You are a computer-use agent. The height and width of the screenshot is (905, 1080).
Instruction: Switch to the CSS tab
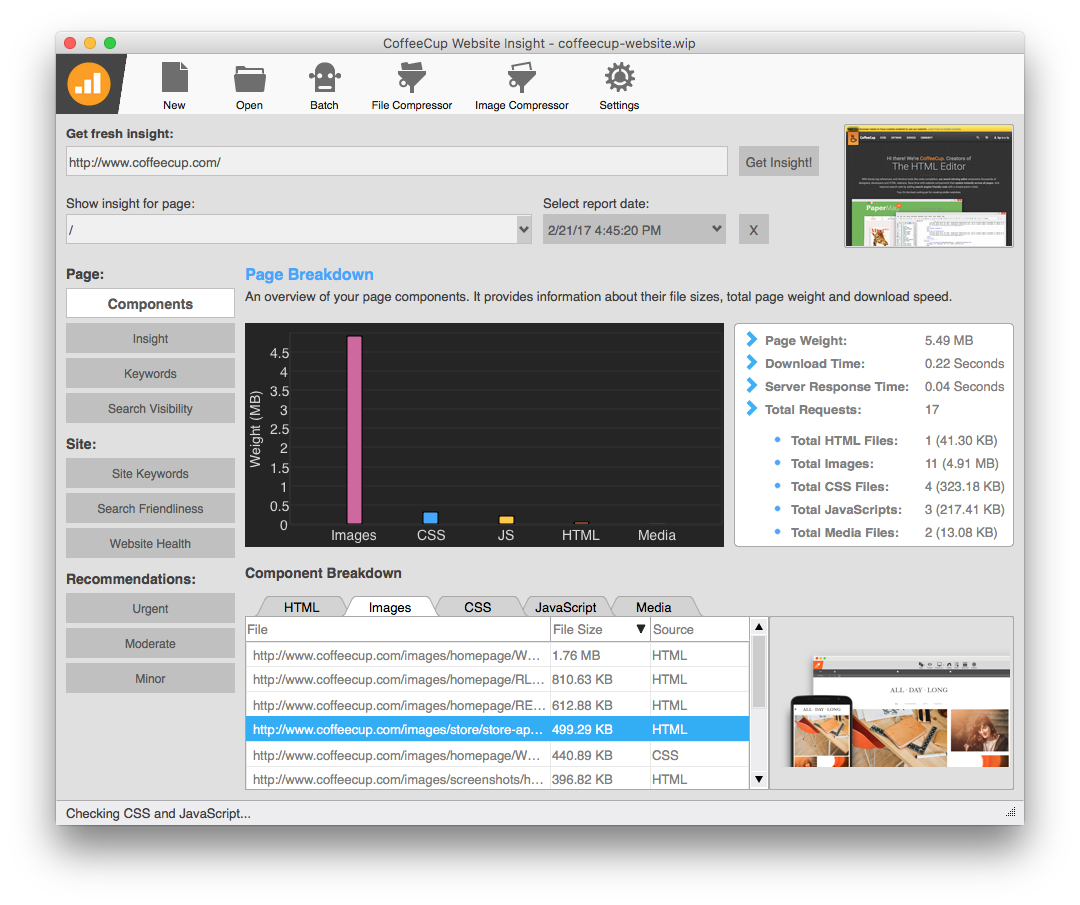tap(477, 607)
